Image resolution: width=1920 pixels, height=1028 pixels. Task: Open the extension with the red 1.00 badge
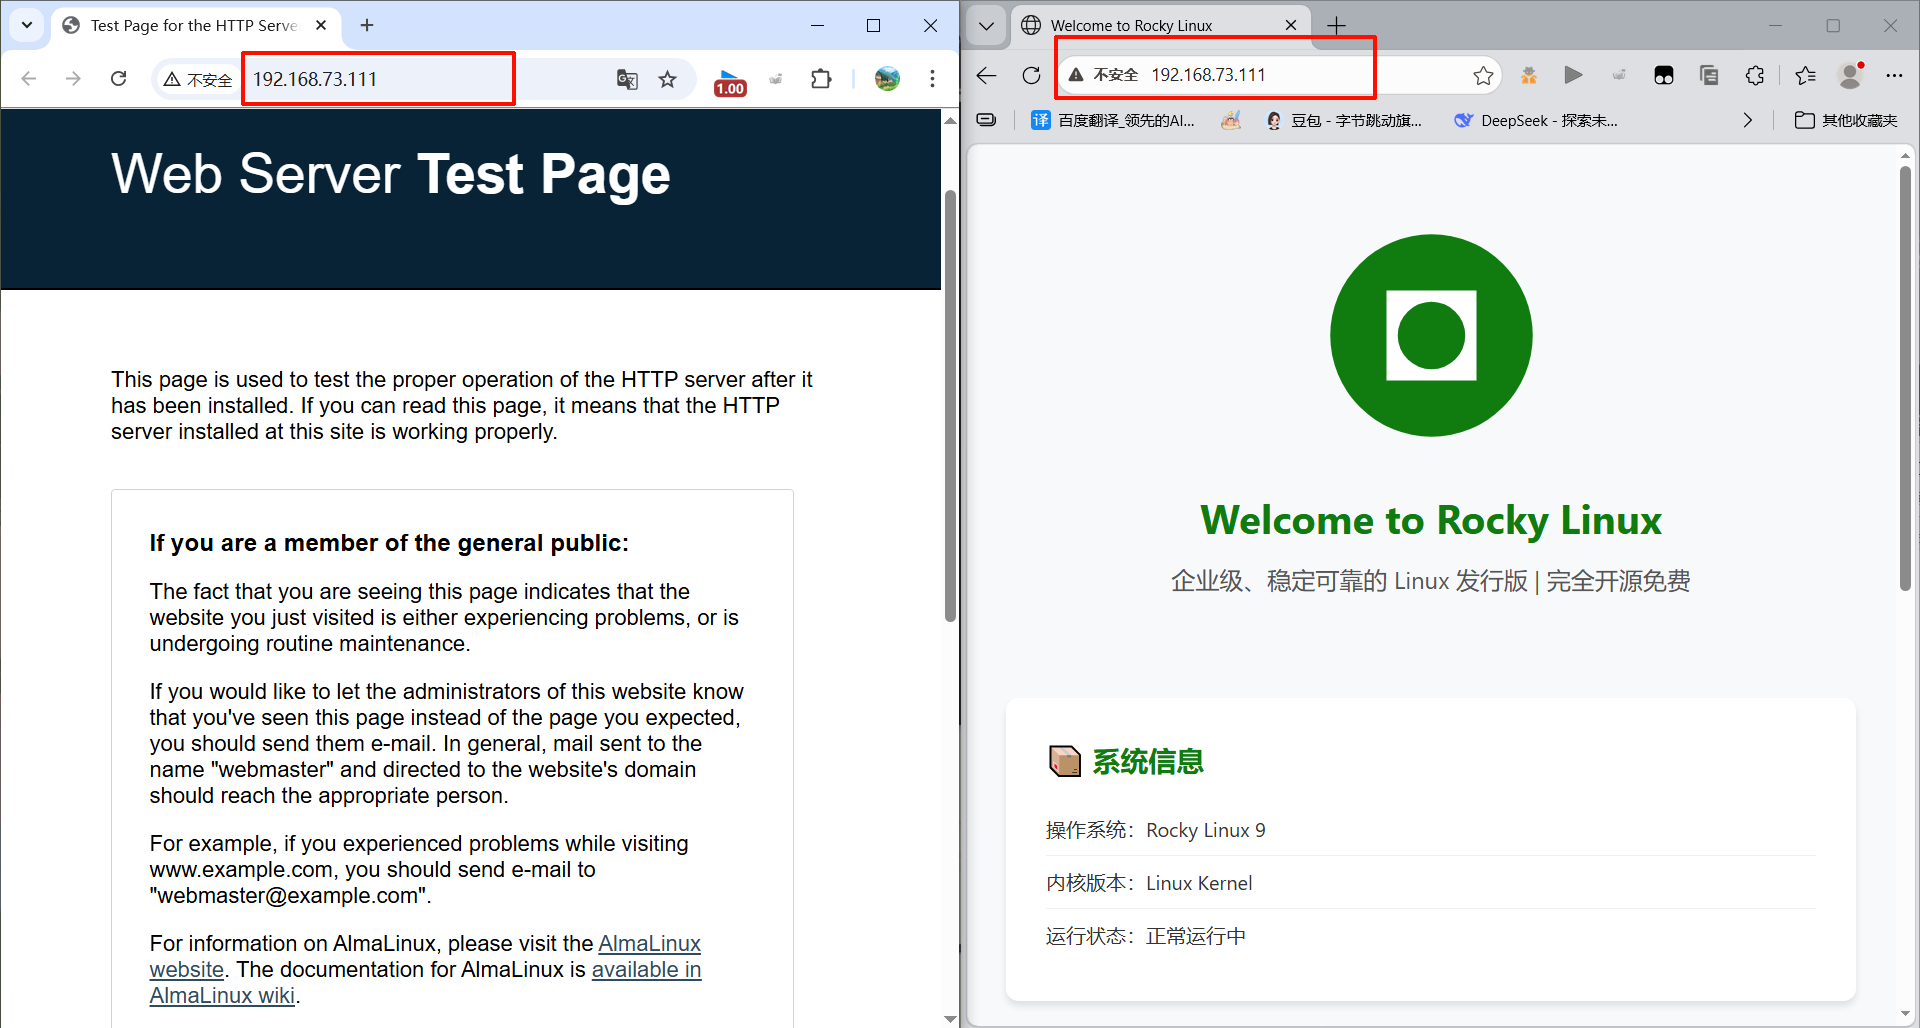pyautogui.click(x=730, y=81)
